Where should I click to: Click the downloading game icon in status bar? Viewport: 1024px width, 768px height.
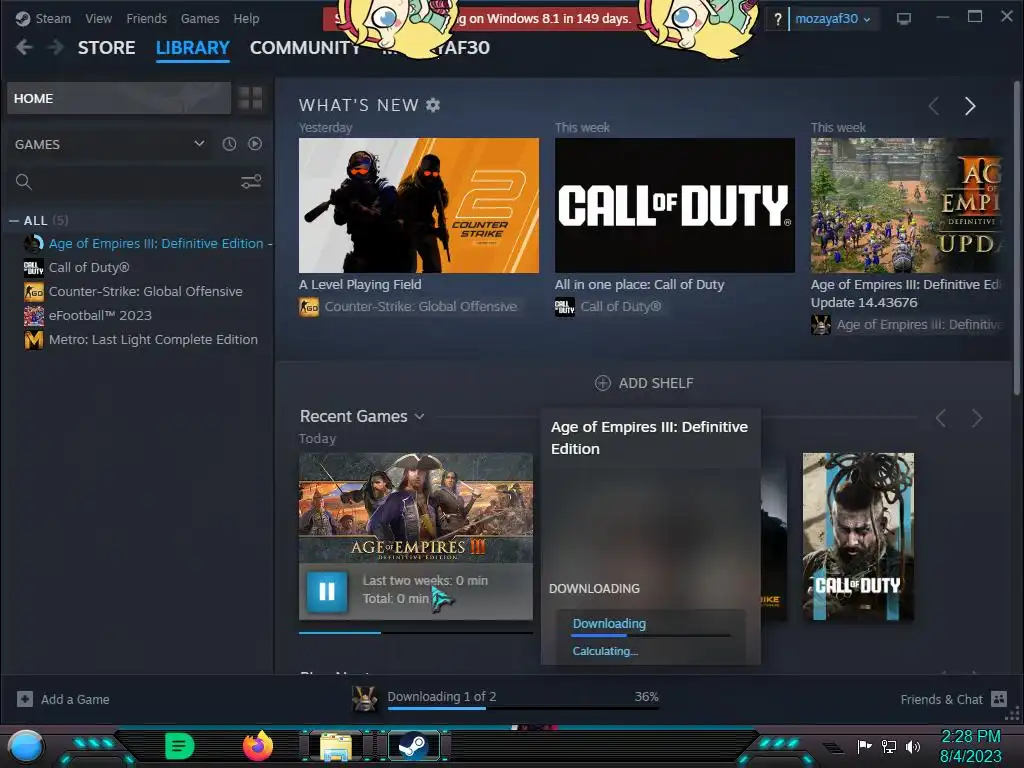pyautogui.click(x=364, y=699)
